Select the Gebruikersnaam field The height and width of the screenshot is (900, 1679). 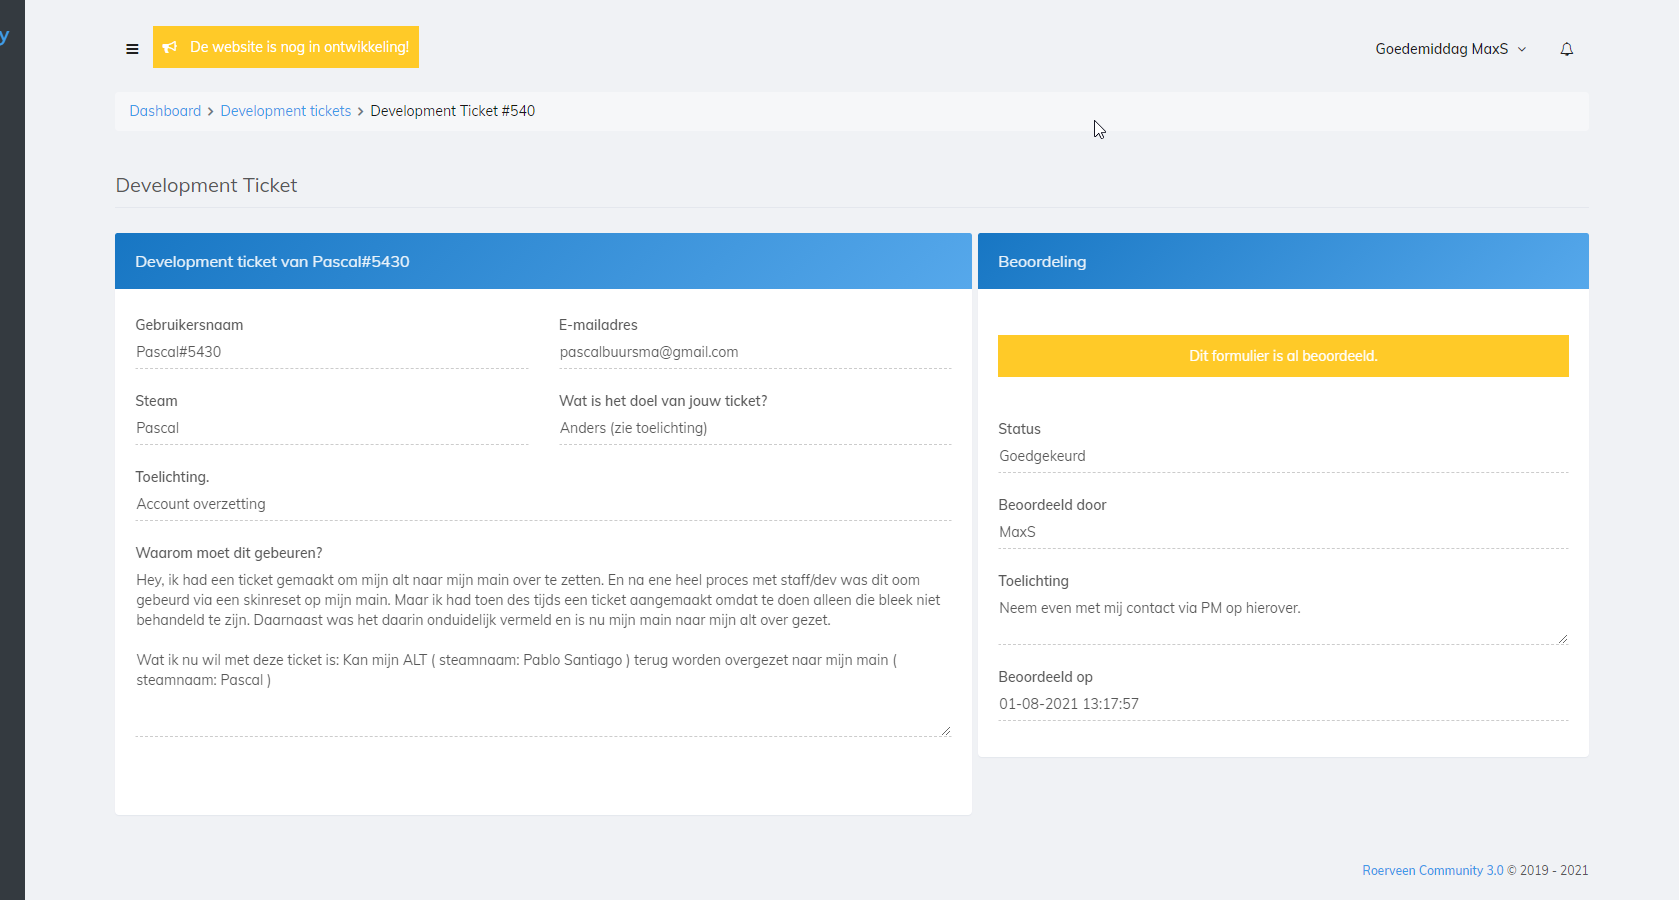pos(331,352)
